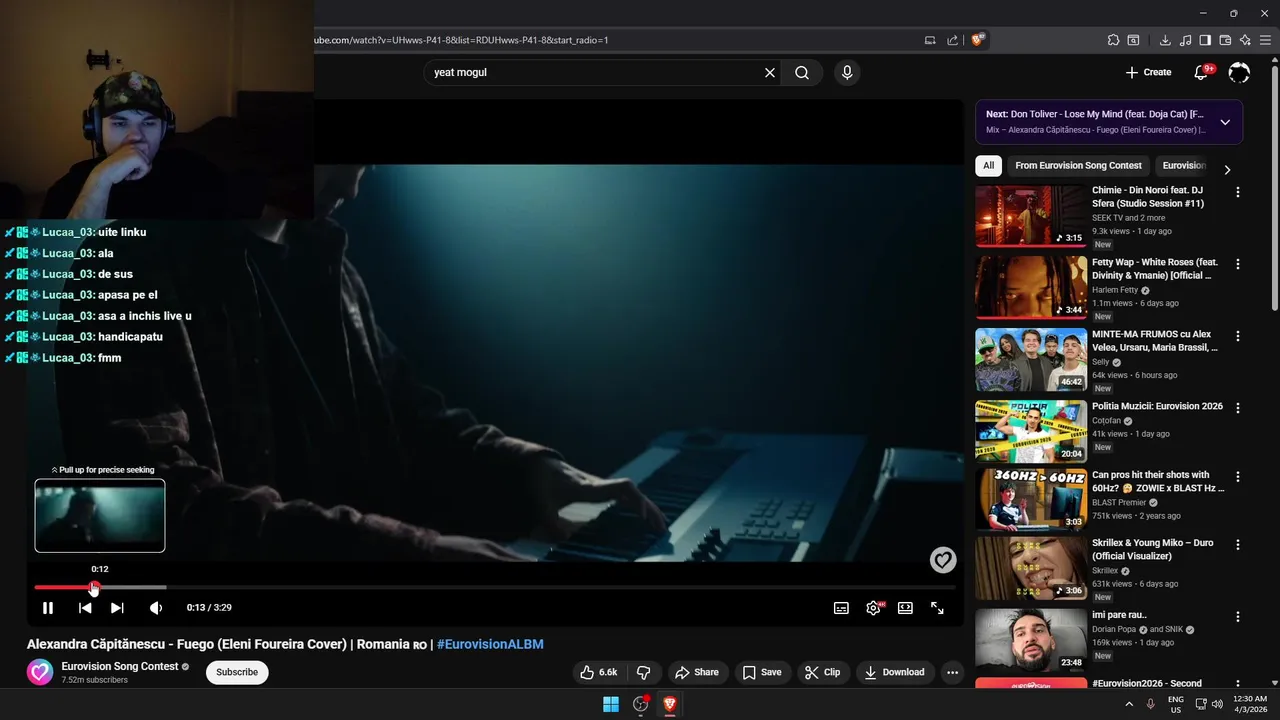
Task: Open more actions ellipsis under video
Action: (x=952, y=672)
